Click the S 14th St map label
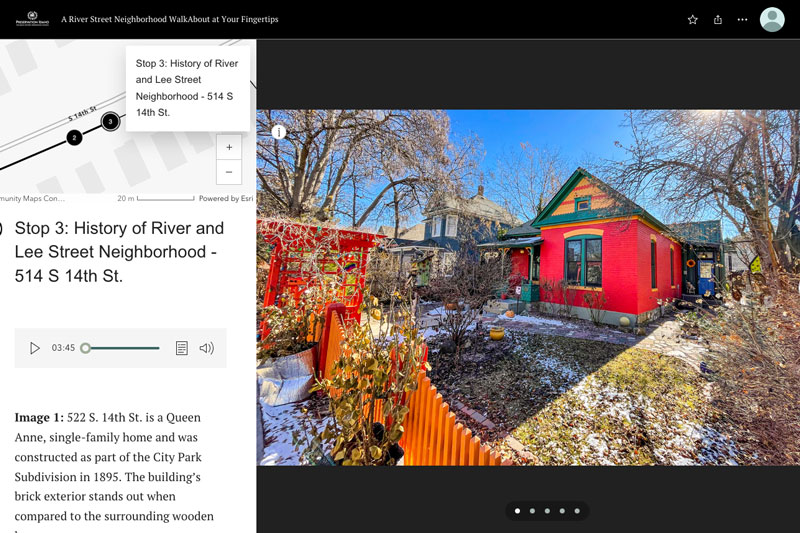The height and width of the screenshot is (533, 800). pyautogui.click(x=83, y=114)
